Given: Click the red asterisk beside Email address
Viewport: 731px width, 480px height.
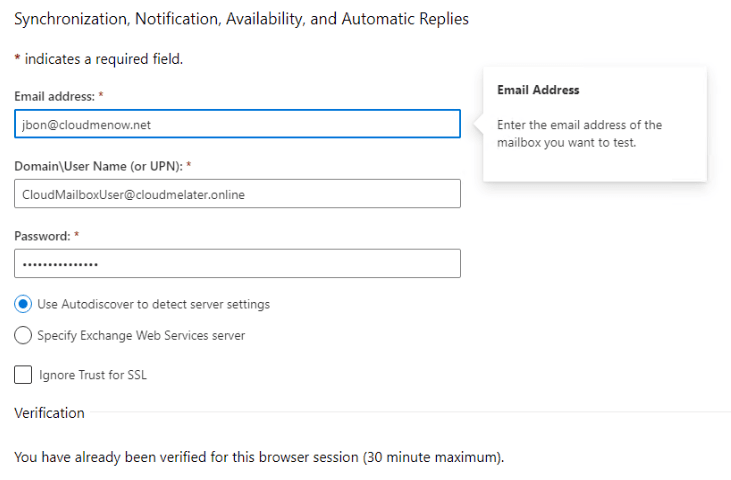Looking at the screenshot, I should tap(101, 96).
